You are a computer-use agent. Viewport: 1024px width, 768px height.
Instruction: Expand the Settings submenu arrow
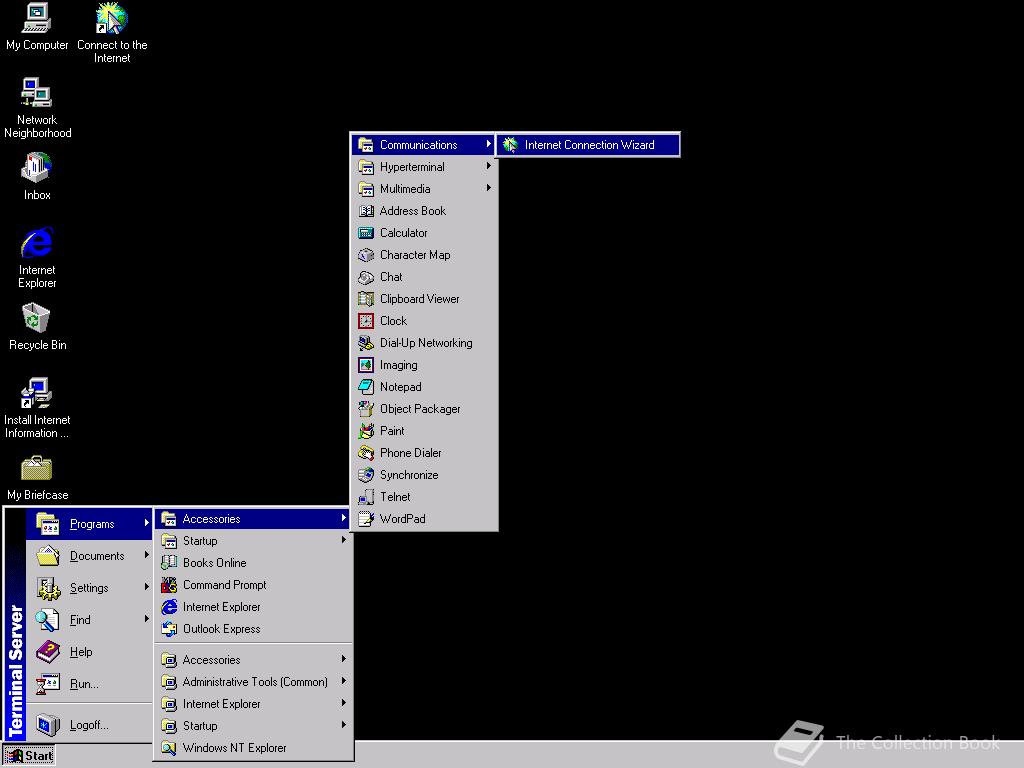146,587
